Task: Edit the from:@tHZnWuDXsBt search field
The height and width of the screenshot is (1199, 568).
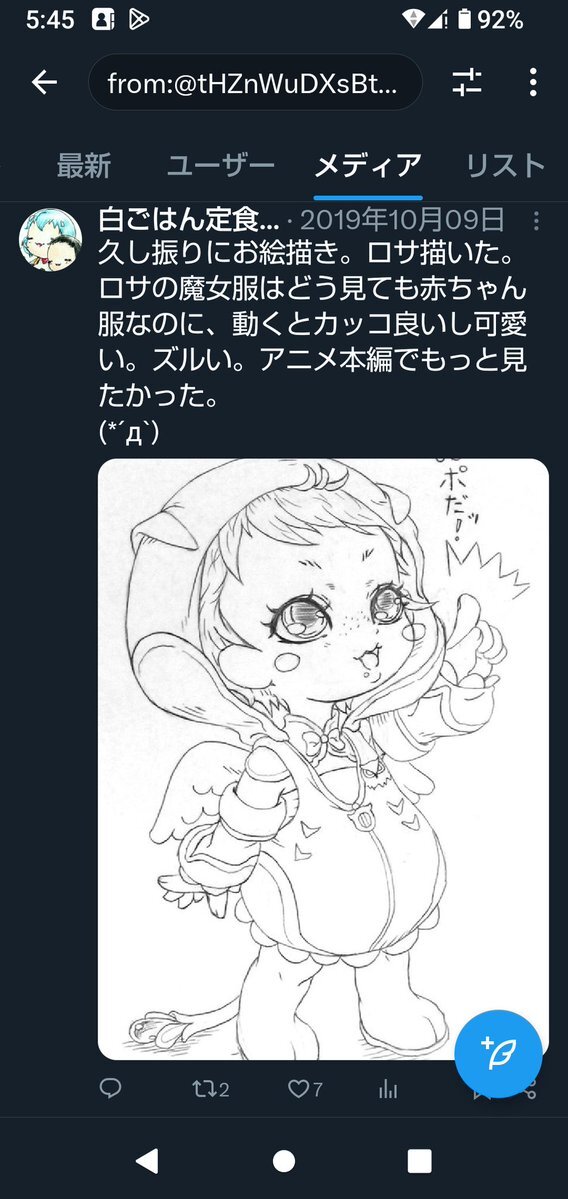Action: click(x=255, y=82)
